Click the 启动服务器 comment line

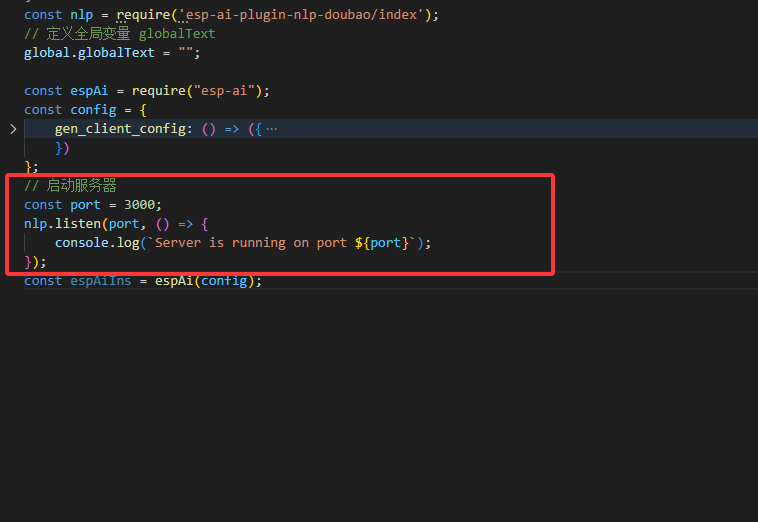click(x=71, y=186)
